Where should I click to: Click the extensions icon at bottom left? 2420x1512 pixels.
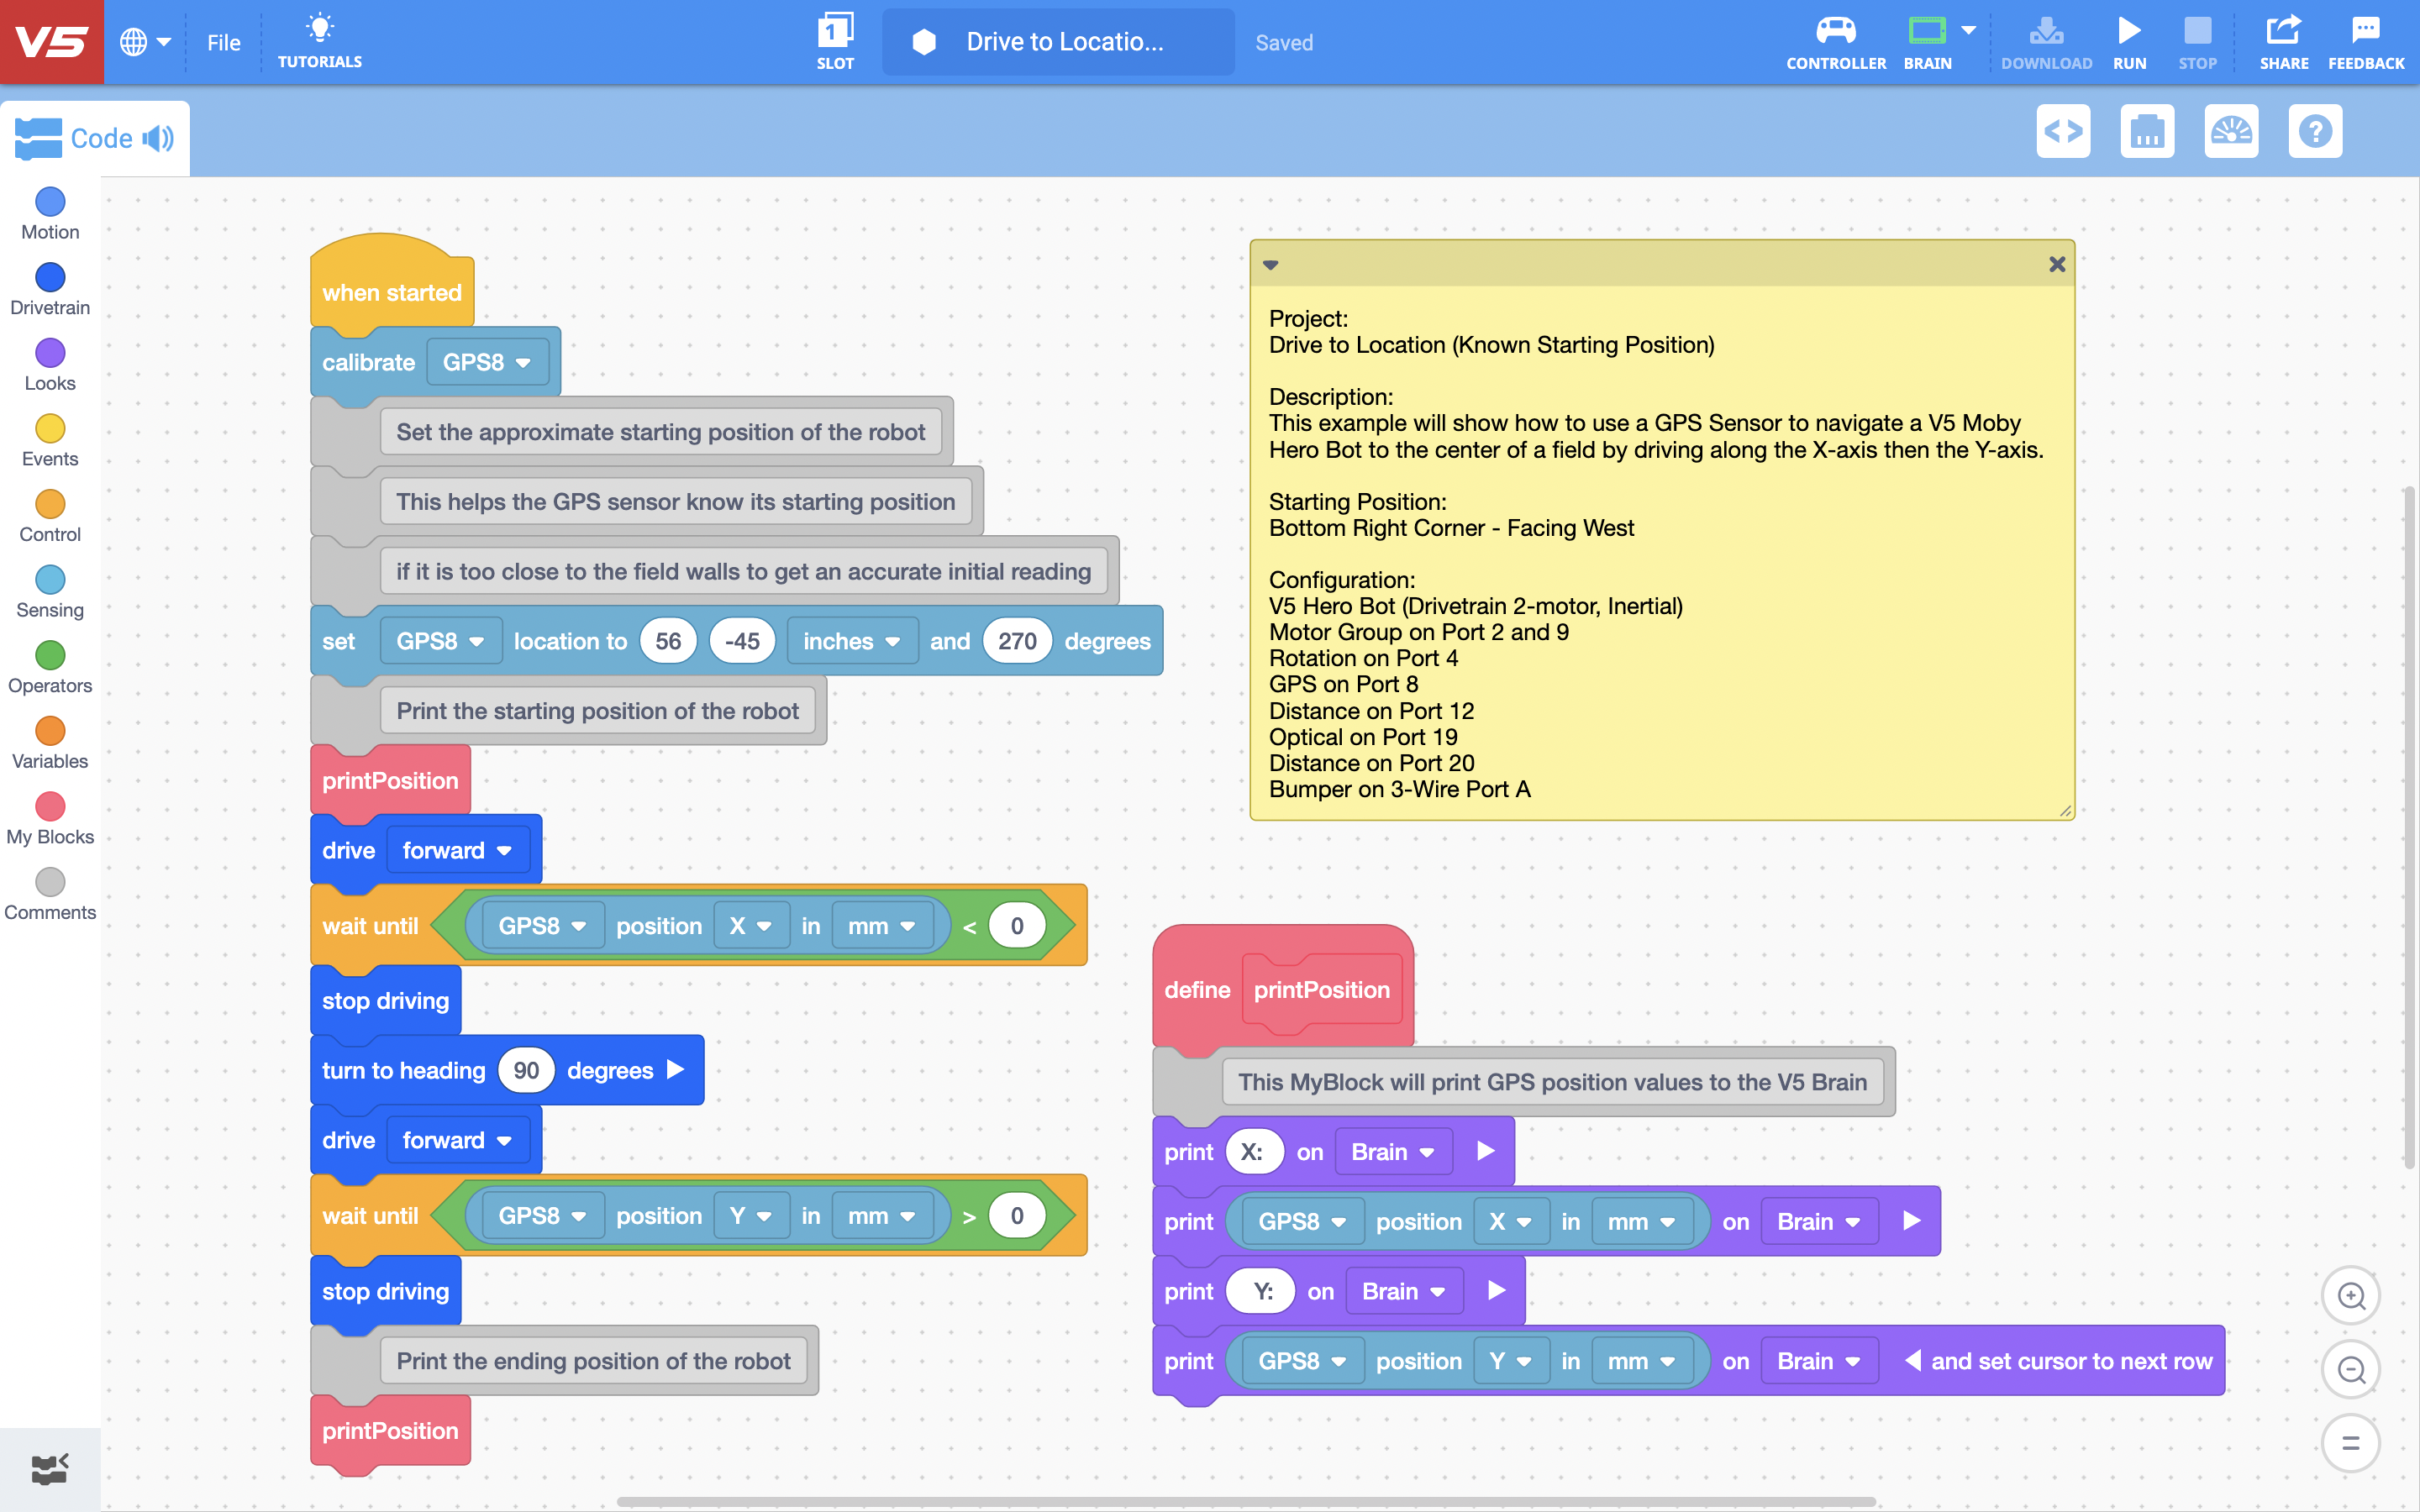point(49,1469)
